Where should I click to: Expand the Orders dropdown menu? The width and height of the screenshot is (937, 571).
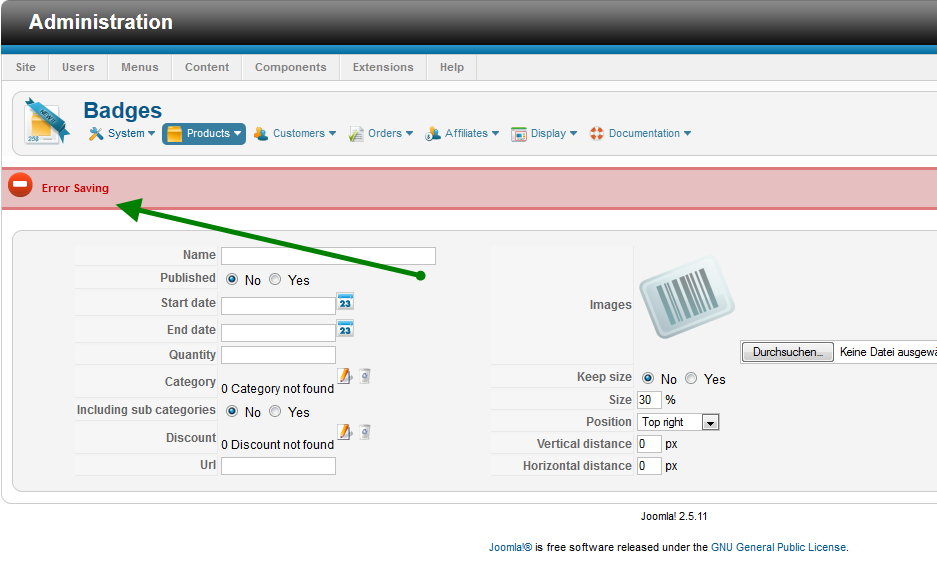[x=409, y=133]
